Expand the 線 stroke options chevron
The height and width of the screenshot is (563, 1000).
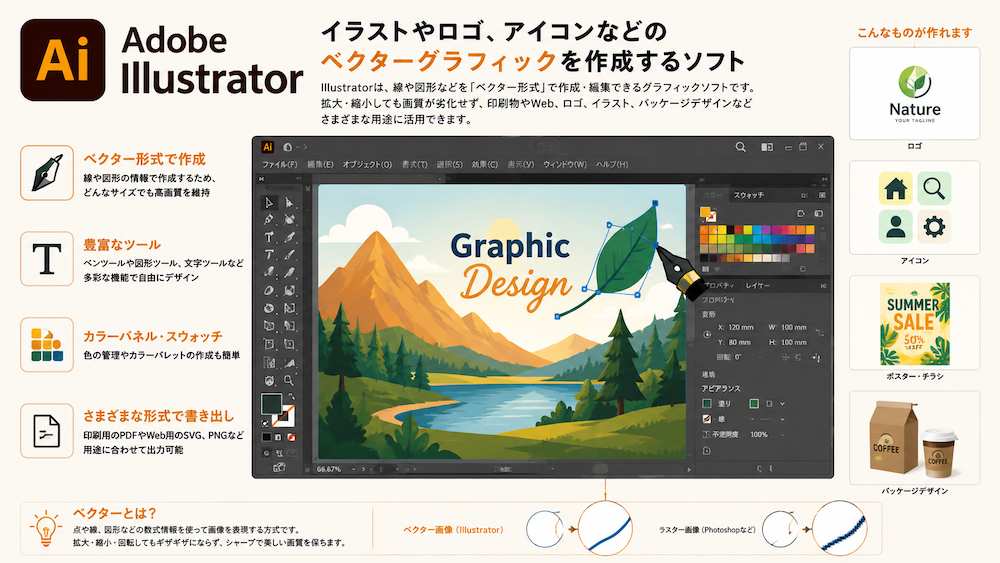782,419
